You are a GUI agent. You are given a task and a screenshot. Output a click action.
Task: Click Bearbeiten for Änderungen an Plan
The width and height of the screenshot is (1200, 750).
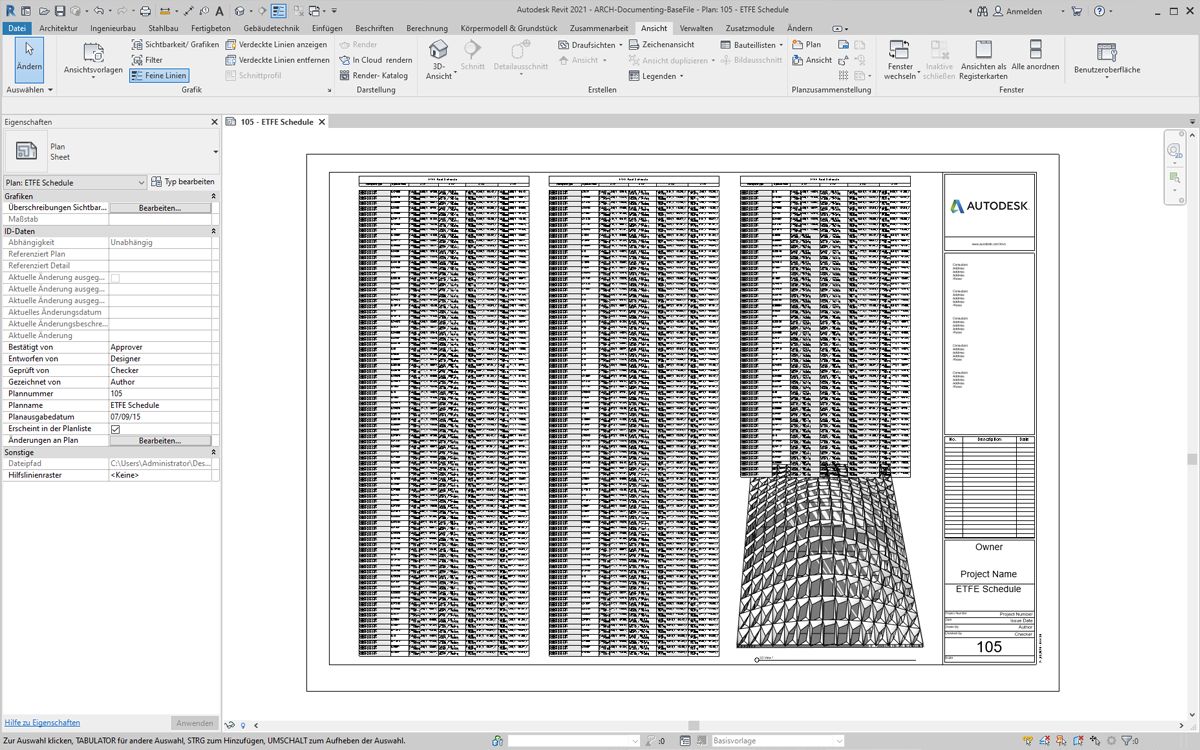(x=160, y=440)
